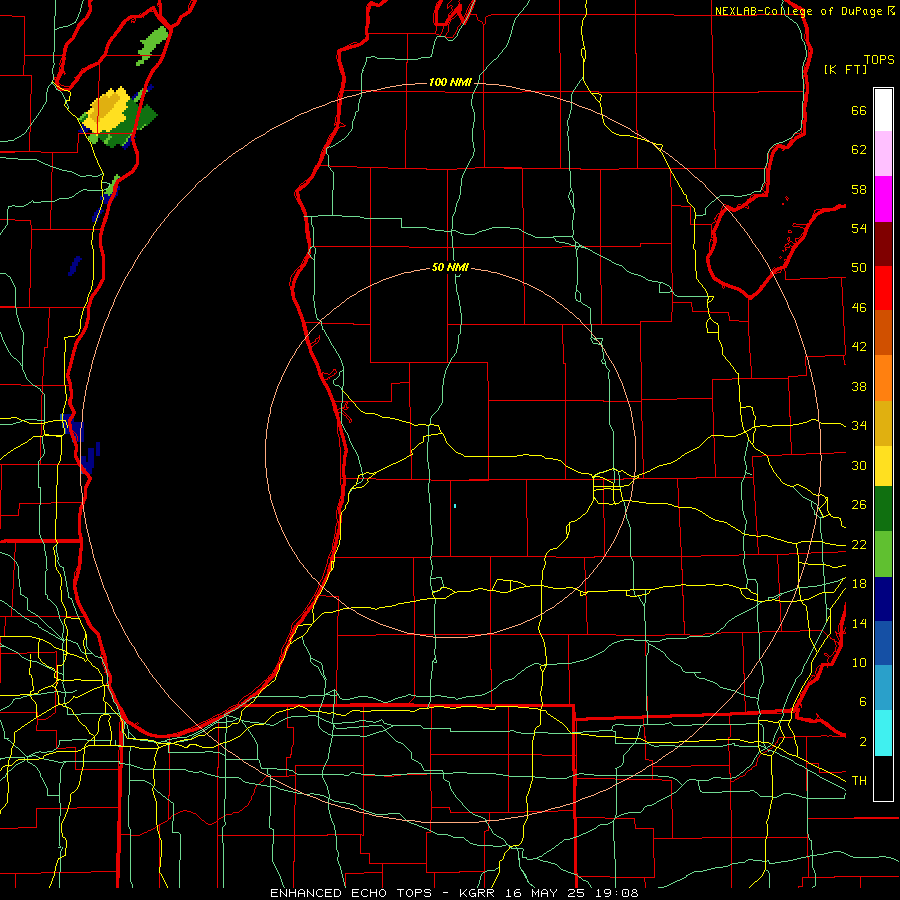Click the 22 value on the legend scale
900x900 pixels.
click(x=859, y=544)
